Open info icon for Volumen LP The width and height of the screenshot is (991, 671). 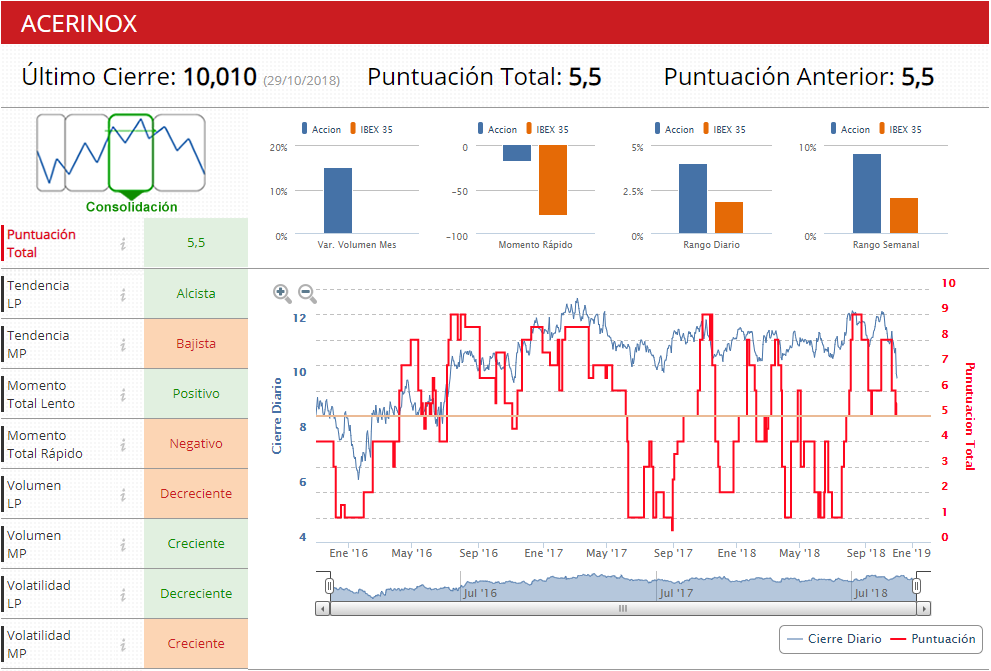(x=123, y=494)
